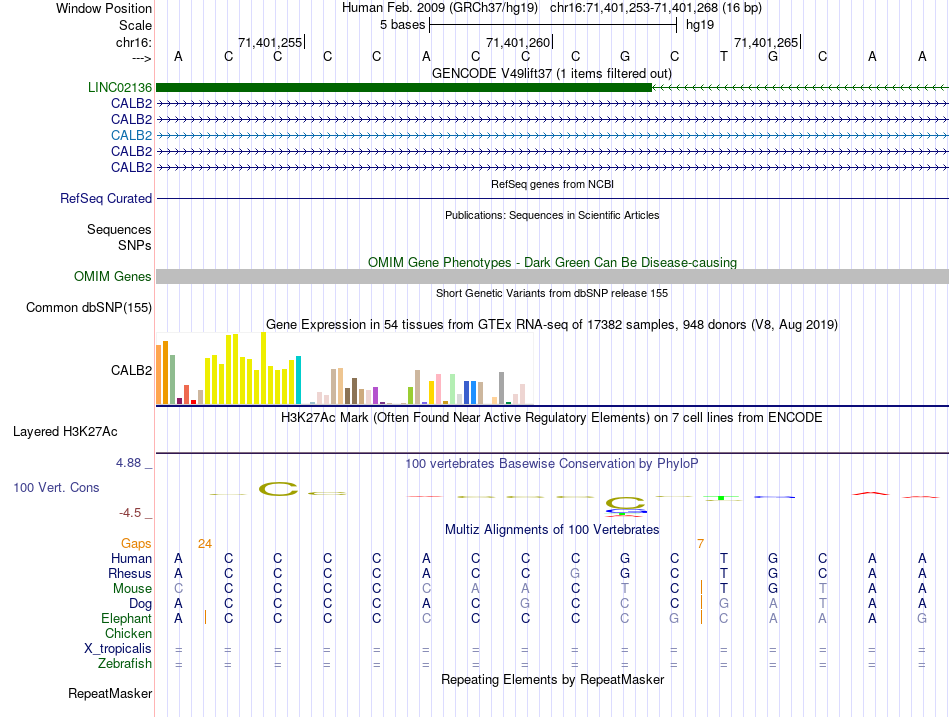Open the Common dbSNP(155) track label

[88, 307]
